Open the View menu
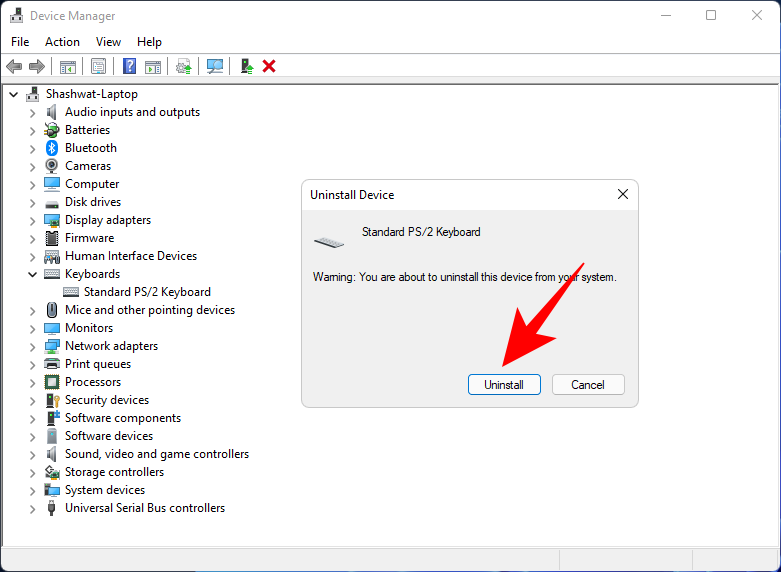Viewport: 781px width, 572px height. coord(108,42)
